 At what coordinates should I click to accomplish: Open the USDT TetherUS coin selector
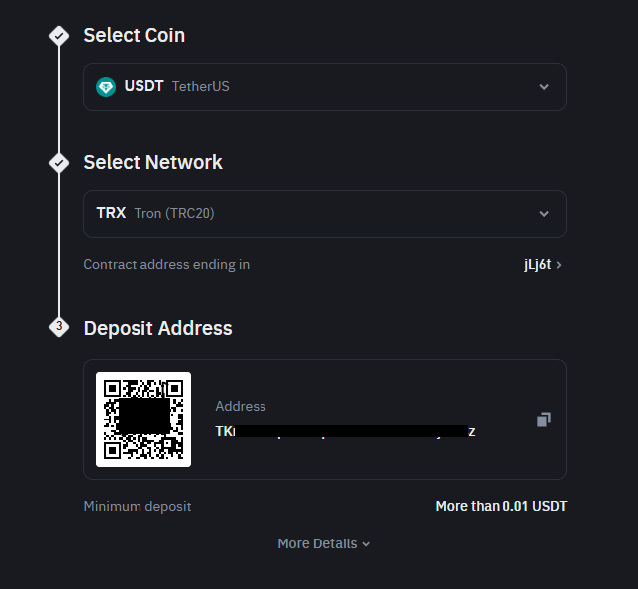324,87
